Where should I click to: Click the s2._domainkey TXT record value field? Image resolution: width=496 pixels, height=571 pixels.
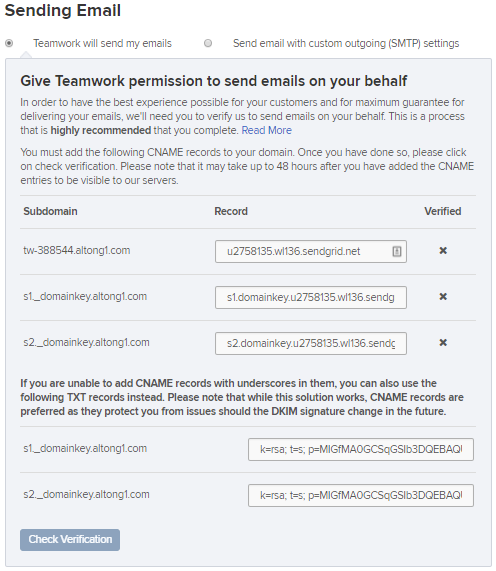(x=361, y=495)
